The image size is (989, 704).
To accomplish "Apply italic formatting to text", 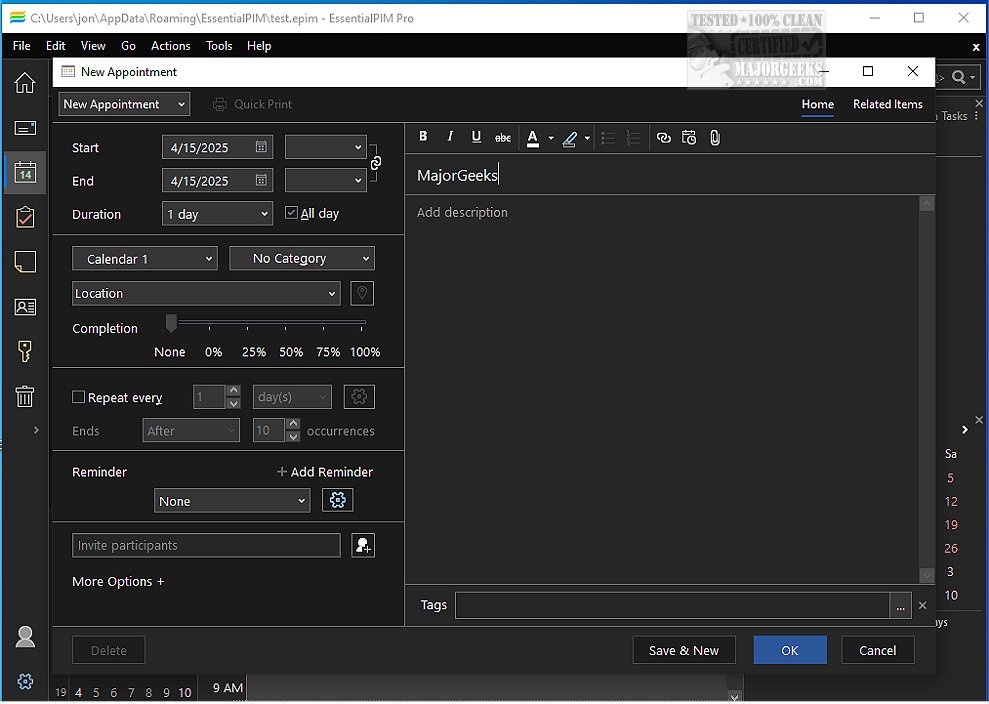I will [x=450, y=138].
